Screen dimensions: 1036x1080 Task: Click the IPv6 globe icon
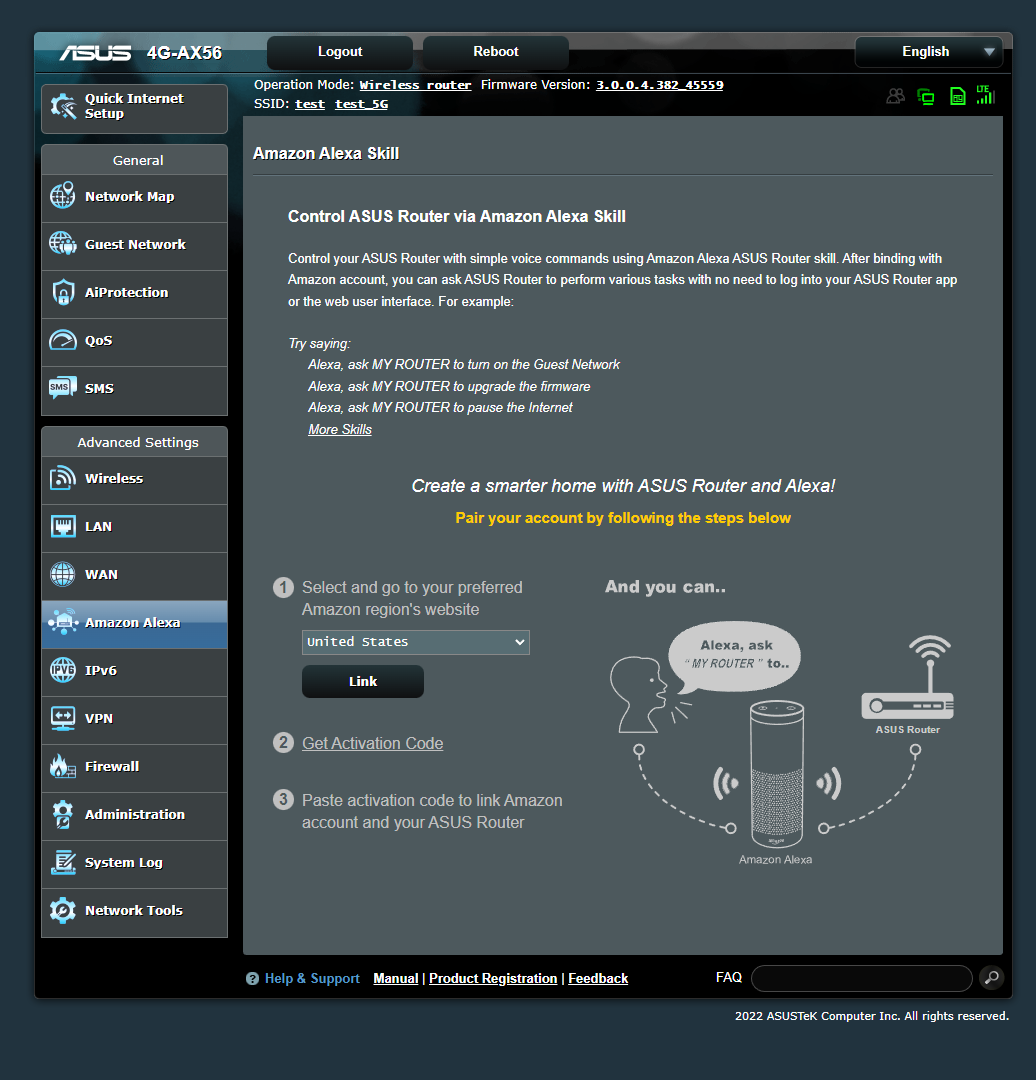coord(63,670)
